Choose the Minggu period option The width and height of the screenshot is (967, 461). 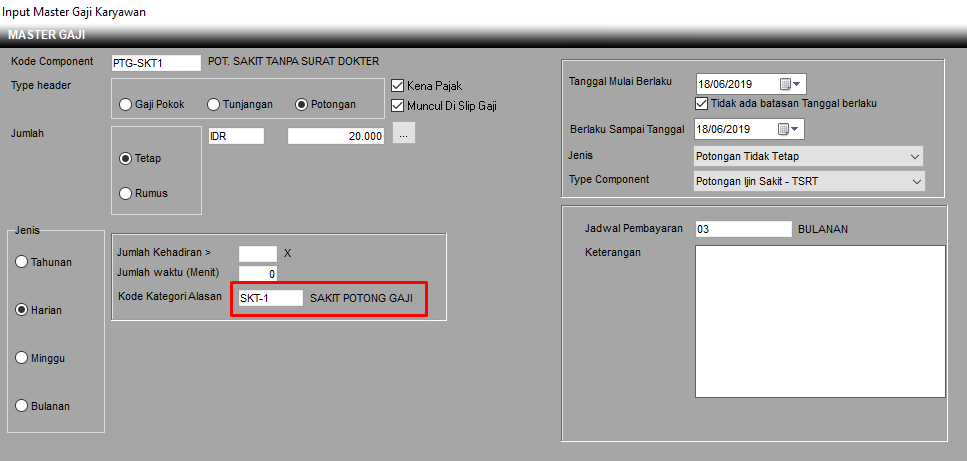tap(22, 358)
